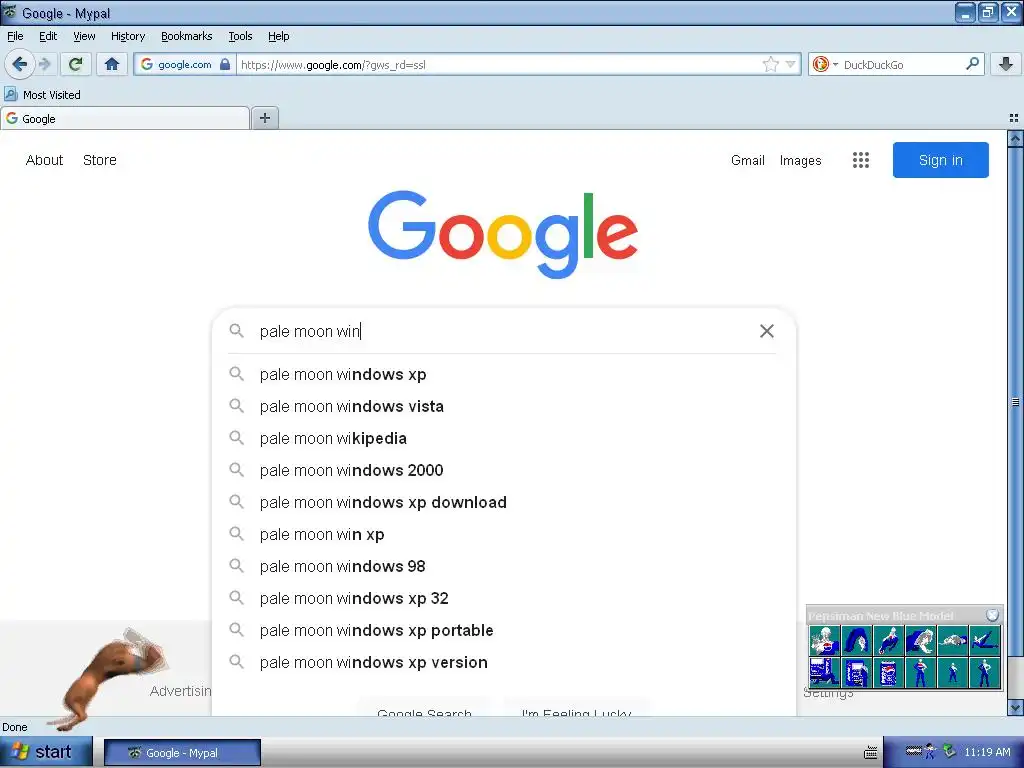The height and width of the screenshot is (768, 1024).
Task: Open the Edit menu
Action: click(x=48, y=36)
